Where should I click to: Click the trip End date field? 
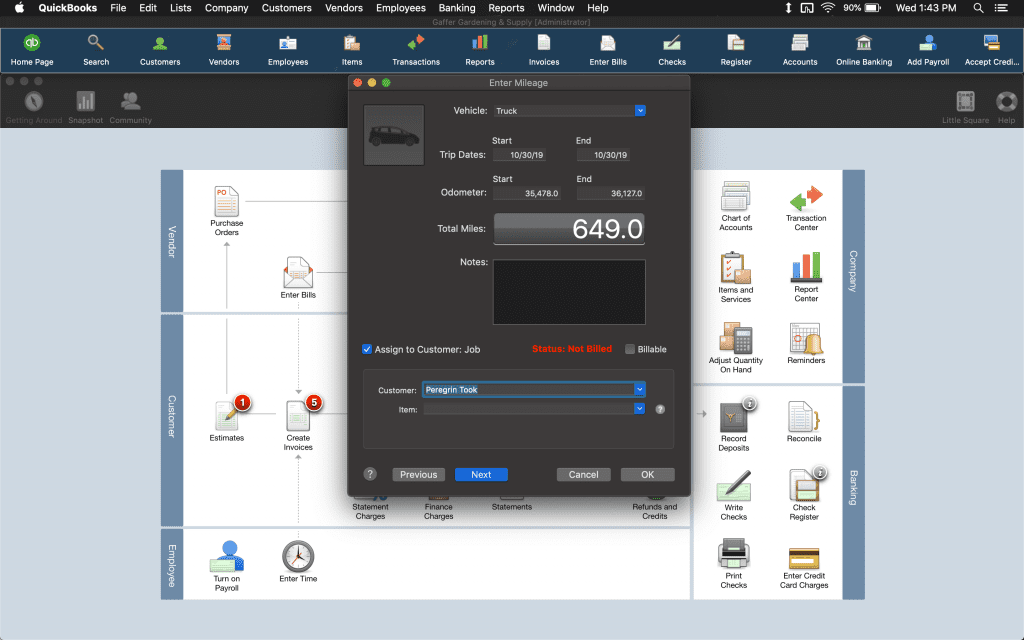pos(603,155)
